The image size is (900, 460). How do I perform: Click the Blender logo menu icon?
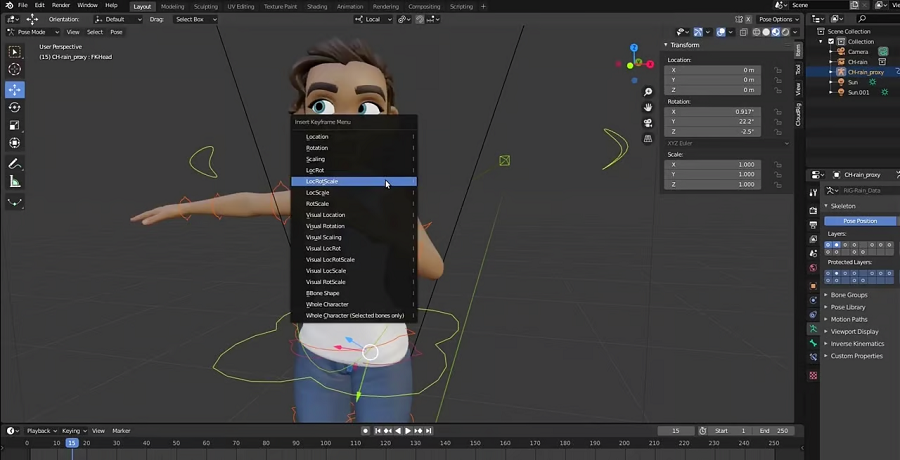pos(9,6)
